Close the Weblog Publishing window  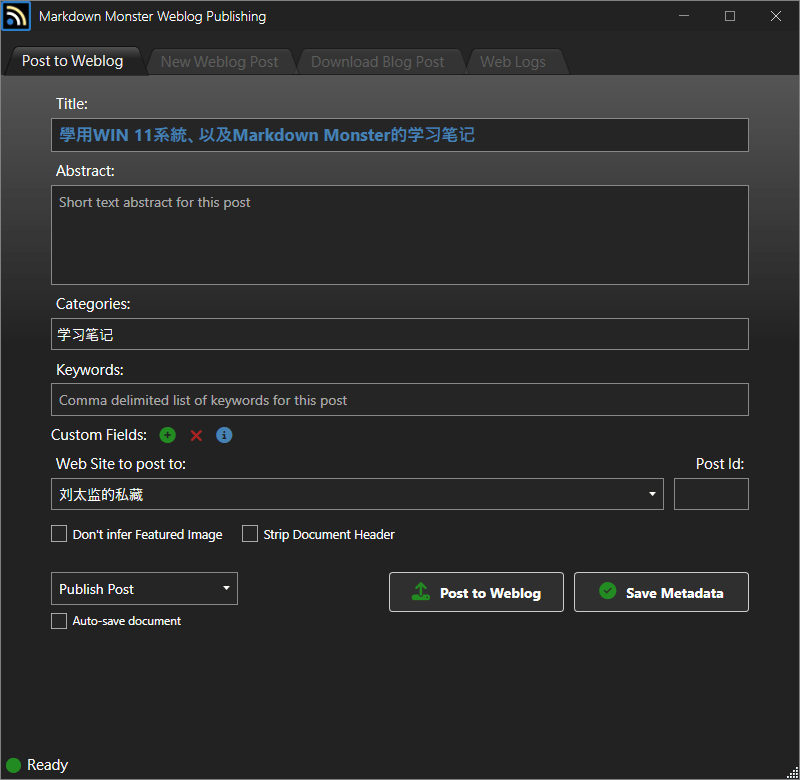(x=776, y=16)
